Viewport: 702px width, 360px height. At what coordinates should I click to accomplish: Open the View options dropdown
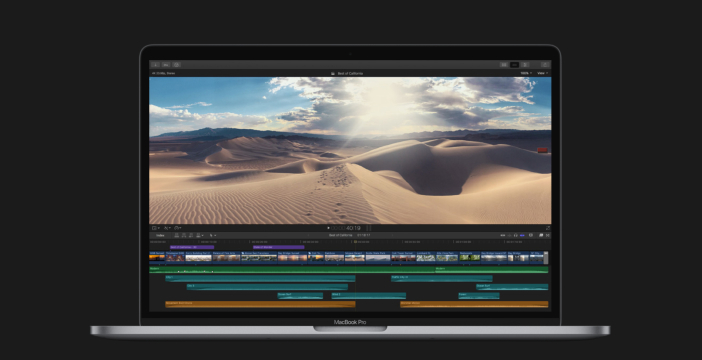pos(542,73)
